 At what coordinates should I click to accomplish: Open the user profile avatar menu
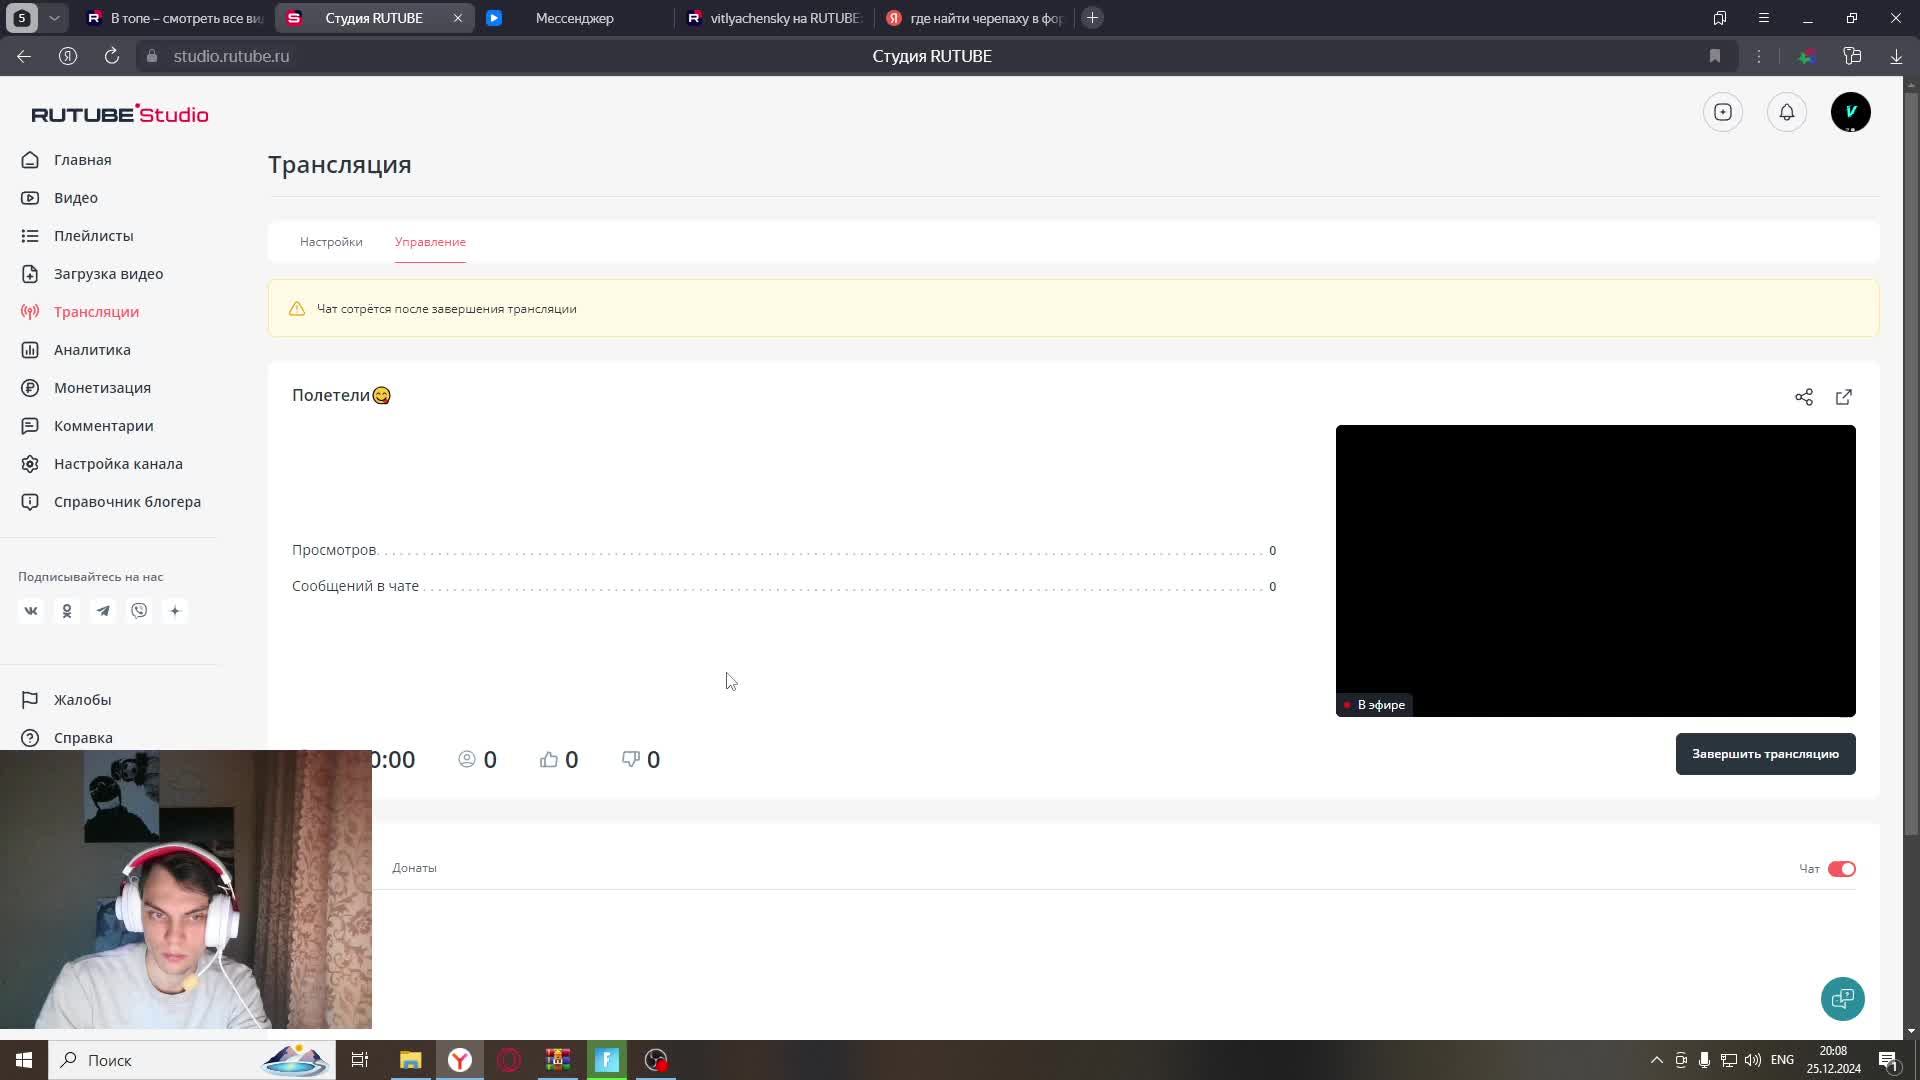tap(1850, 112)
